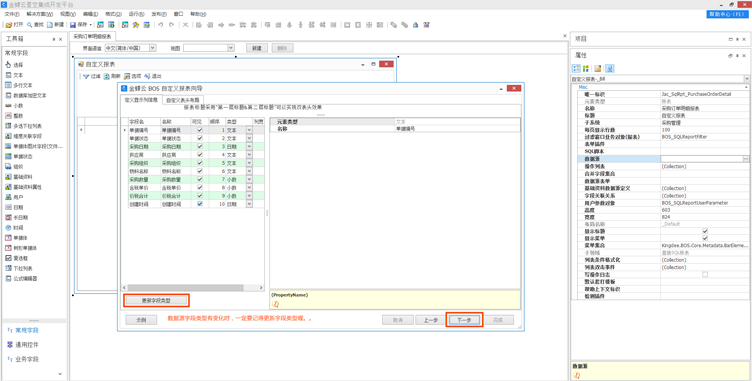Viewport: 752px width, 381px height.
Task: Uncheck the 显示标题 property checkbox
Action: (x=705, y=231)
